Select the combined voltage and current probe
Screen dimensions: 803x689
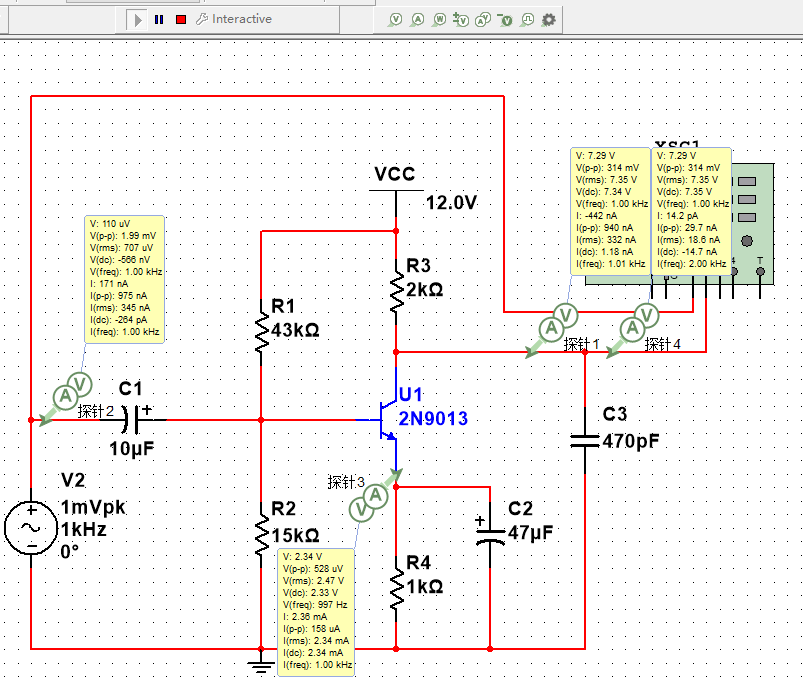click(x=483, y=20)
